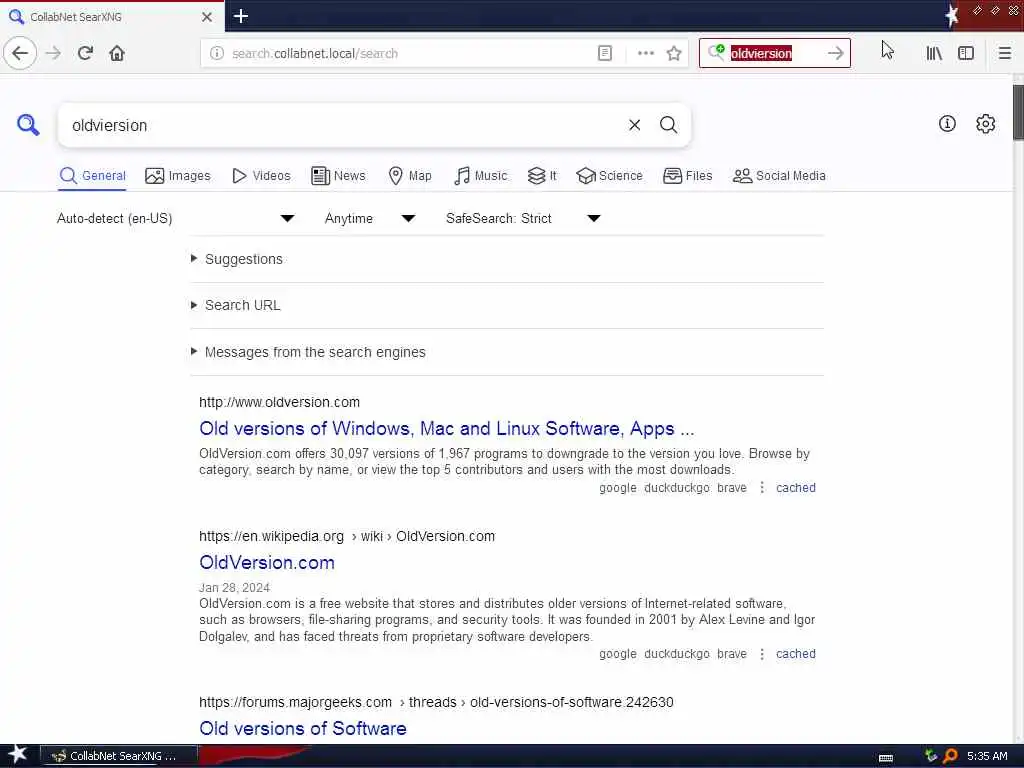Click the http://www.oldversion.com URL text
The width and height of the screenshot is (1024, 768).
(x=280, y=402)
